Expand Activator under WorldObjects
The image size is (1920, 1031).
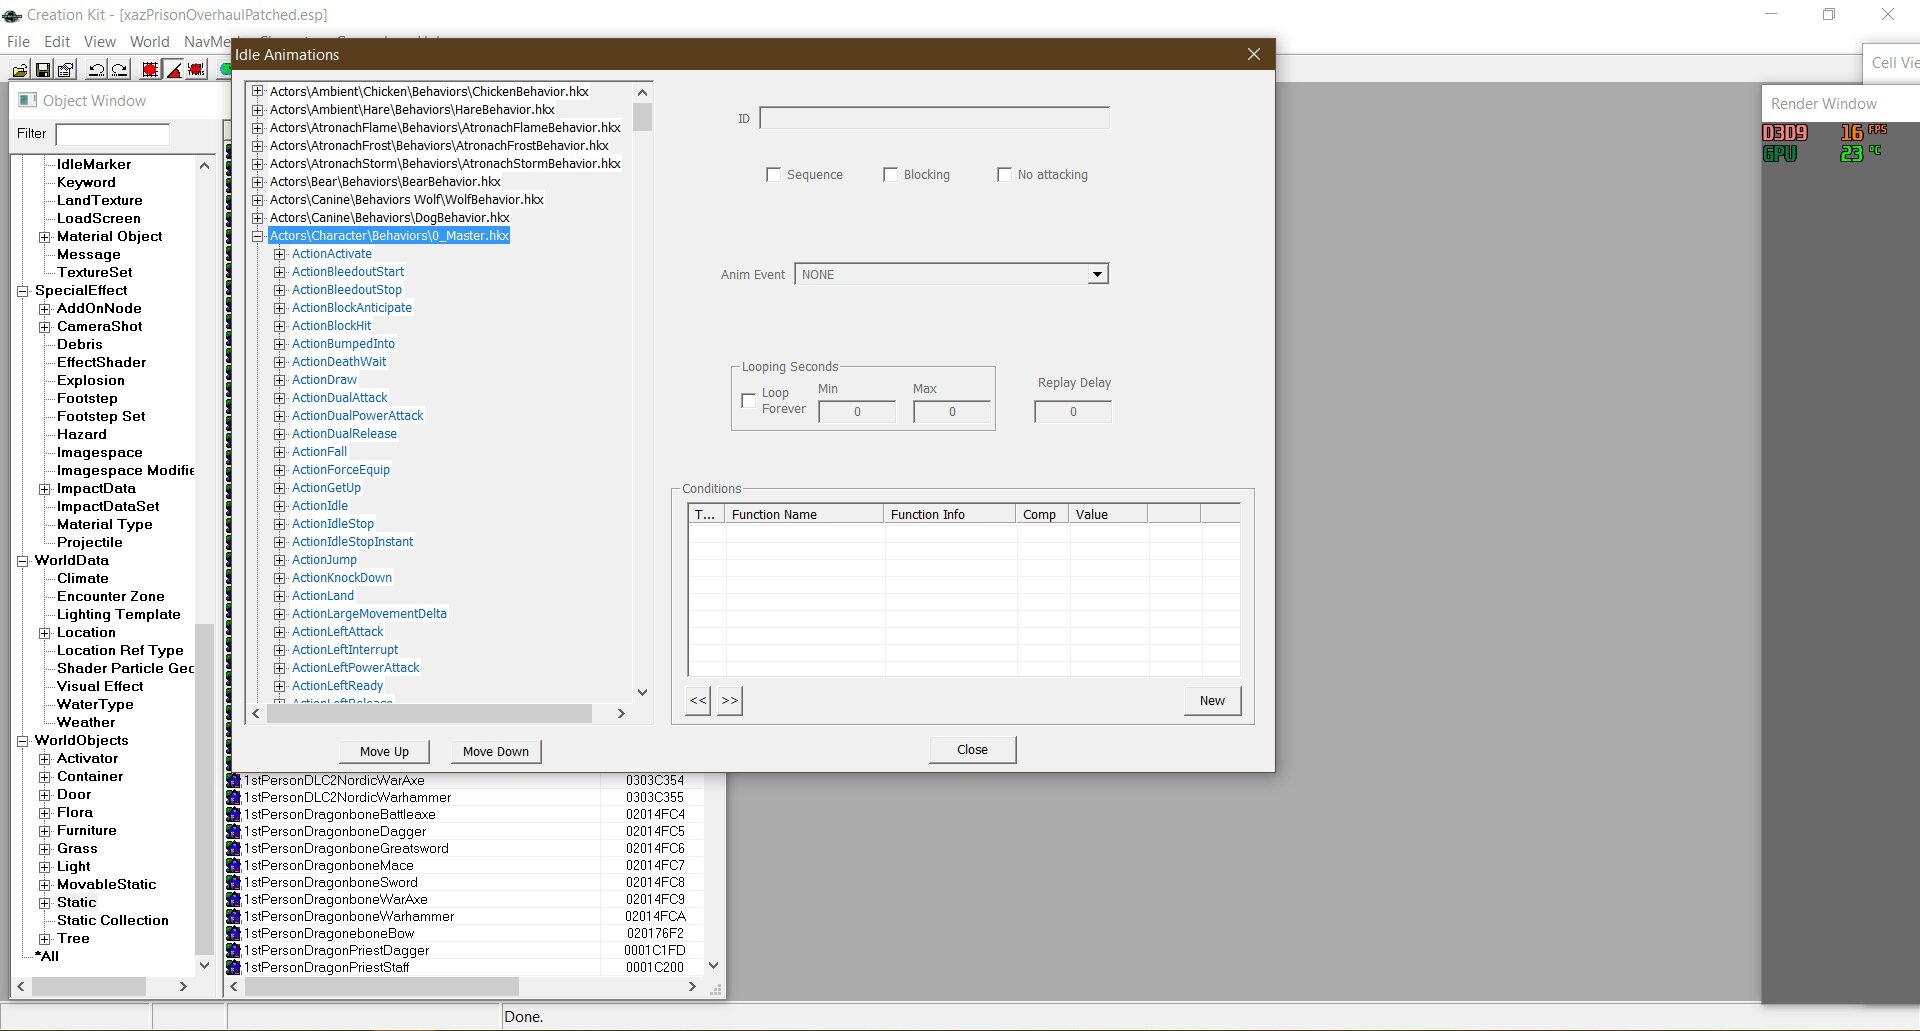point(44,759)
